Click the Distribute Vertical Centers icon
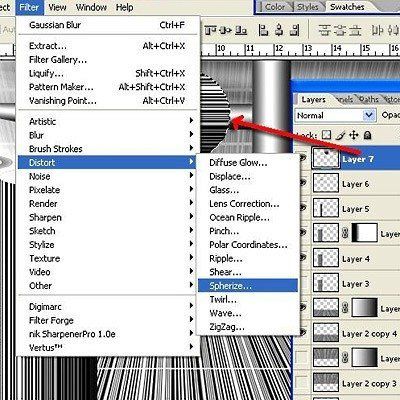 (x=340, y=30)
